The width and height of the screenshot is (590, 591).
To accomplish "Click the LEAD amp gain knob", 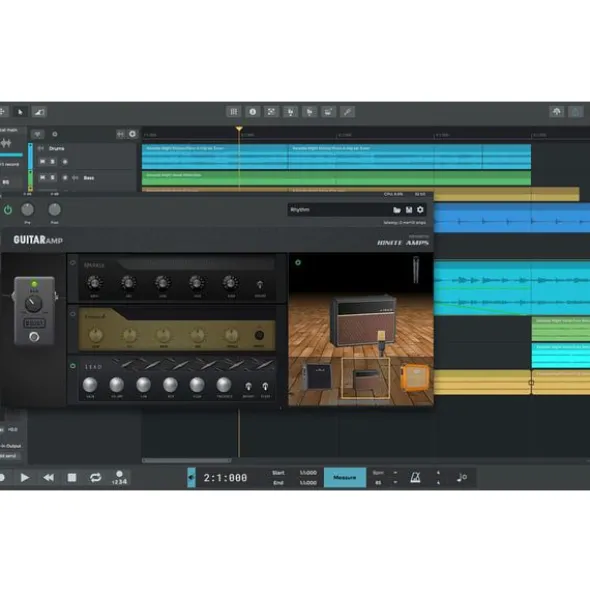I will [x=90, y=384].
